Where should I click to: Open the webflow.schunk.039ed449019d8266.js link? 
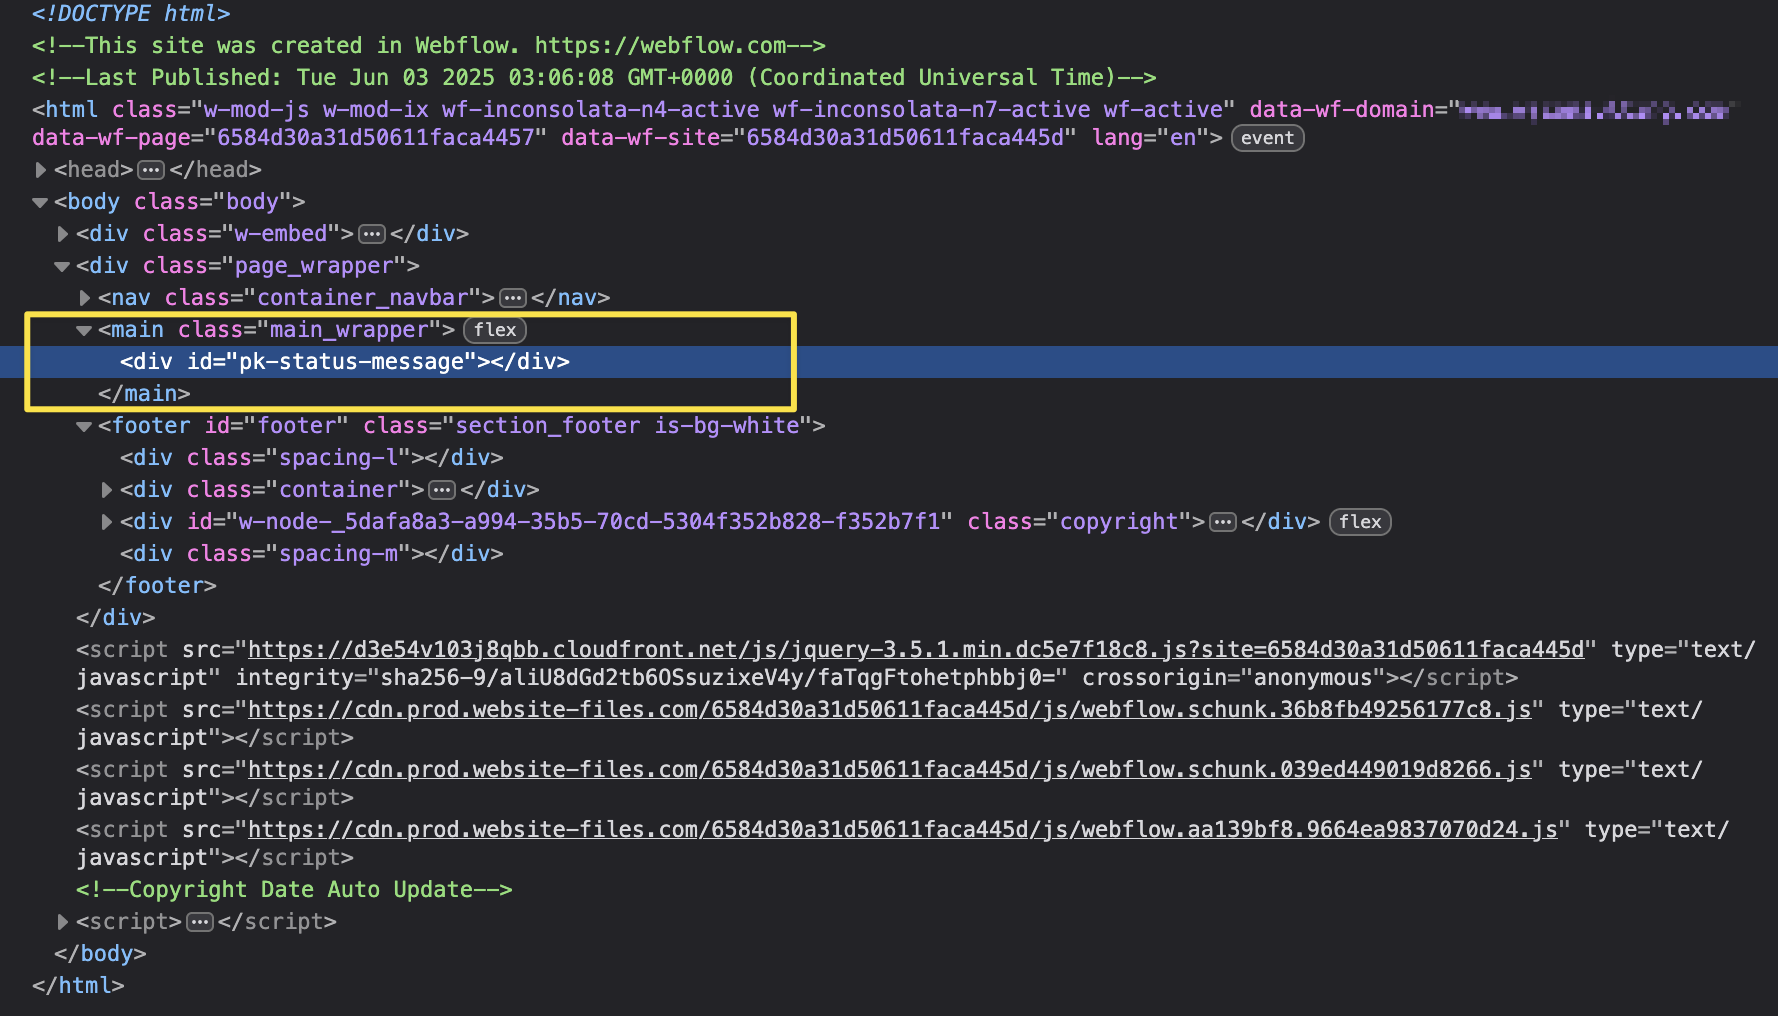click(890, 770)
